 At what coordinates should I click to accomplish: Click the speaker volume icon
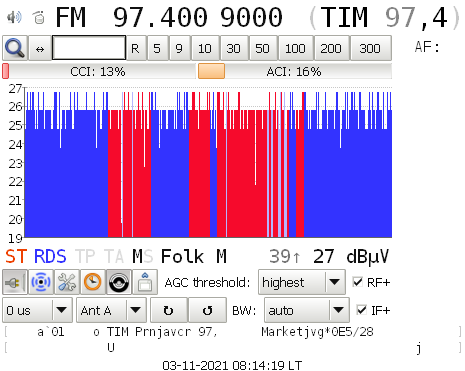point(14,17)
